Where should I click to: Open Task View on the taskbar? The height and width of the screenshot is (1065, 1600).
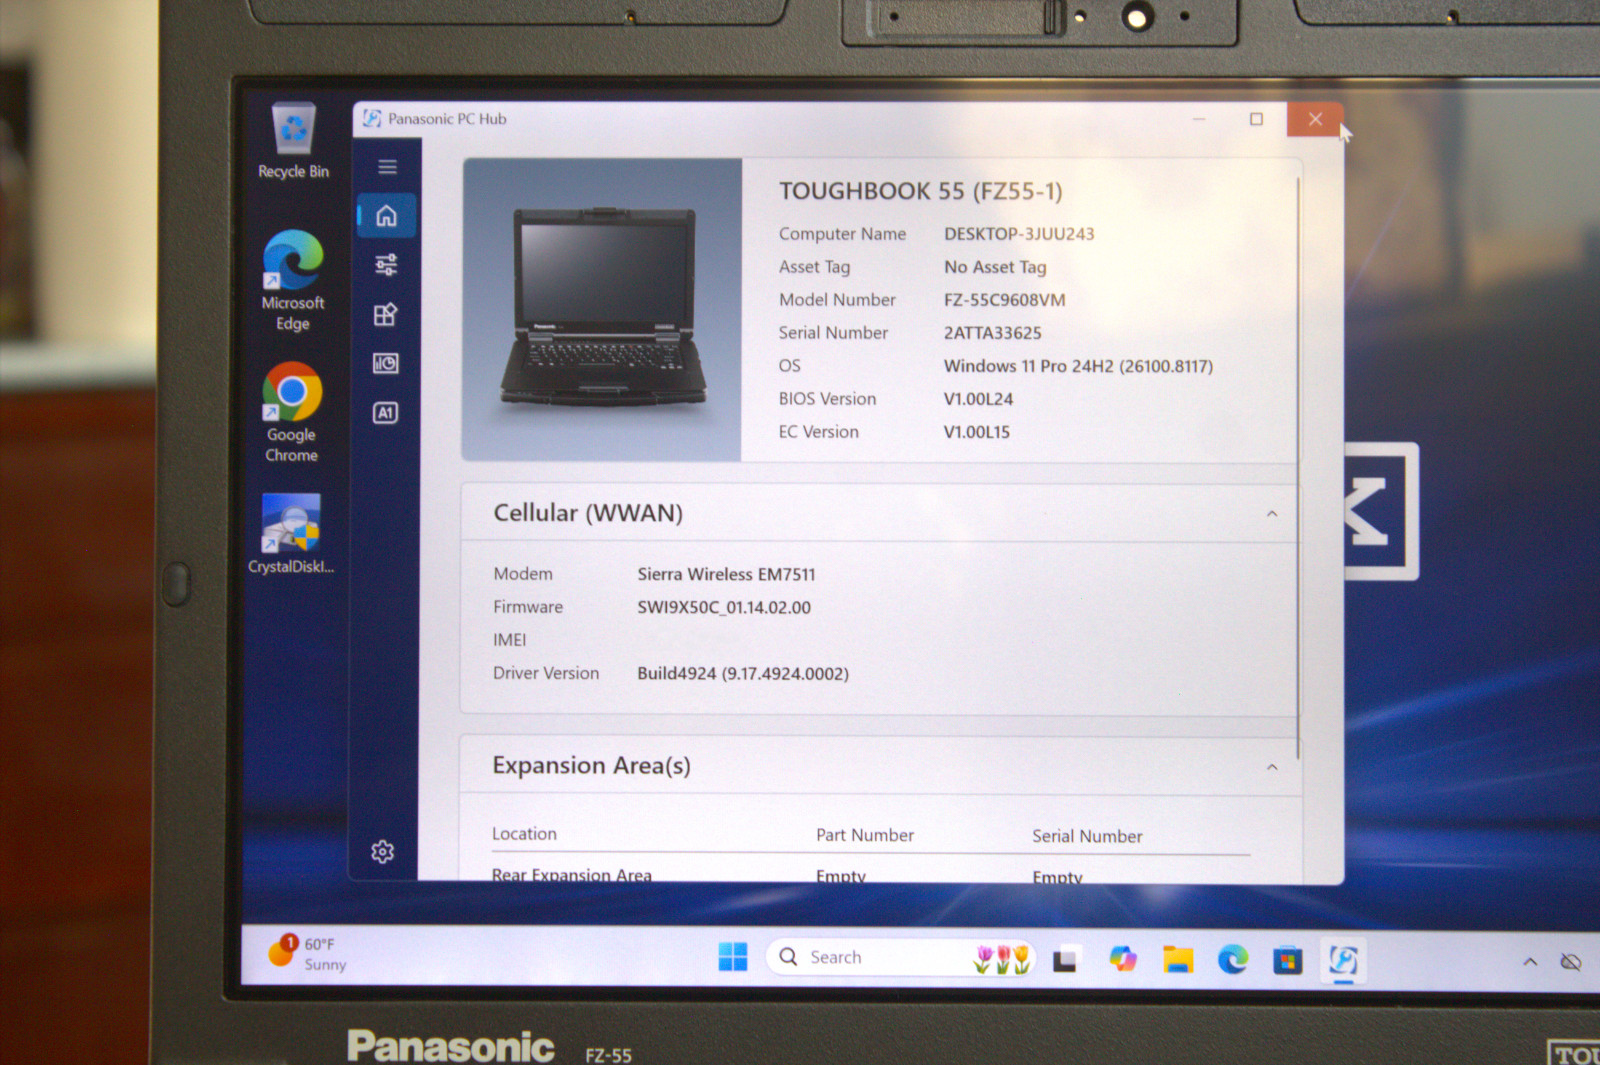click(x=1065, y=960)
